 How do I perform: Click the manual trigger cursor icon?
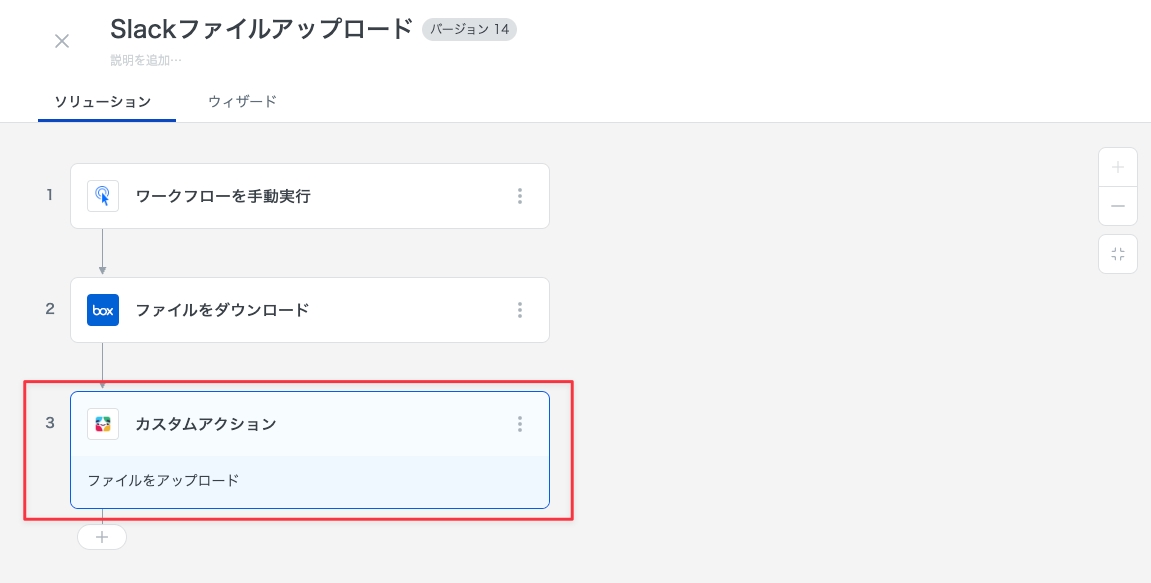pyautogui.click(x=103, y=196)
